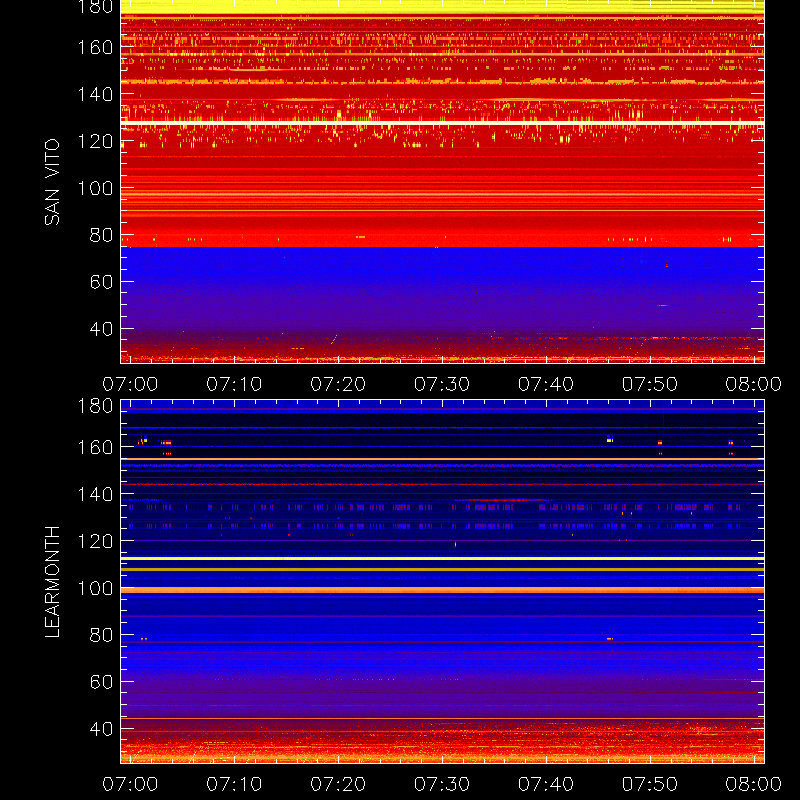Viewport: 800px width, 800px height.
Task: Pick the 40 tick label on Learmonth axis
Action: point(101,729)
